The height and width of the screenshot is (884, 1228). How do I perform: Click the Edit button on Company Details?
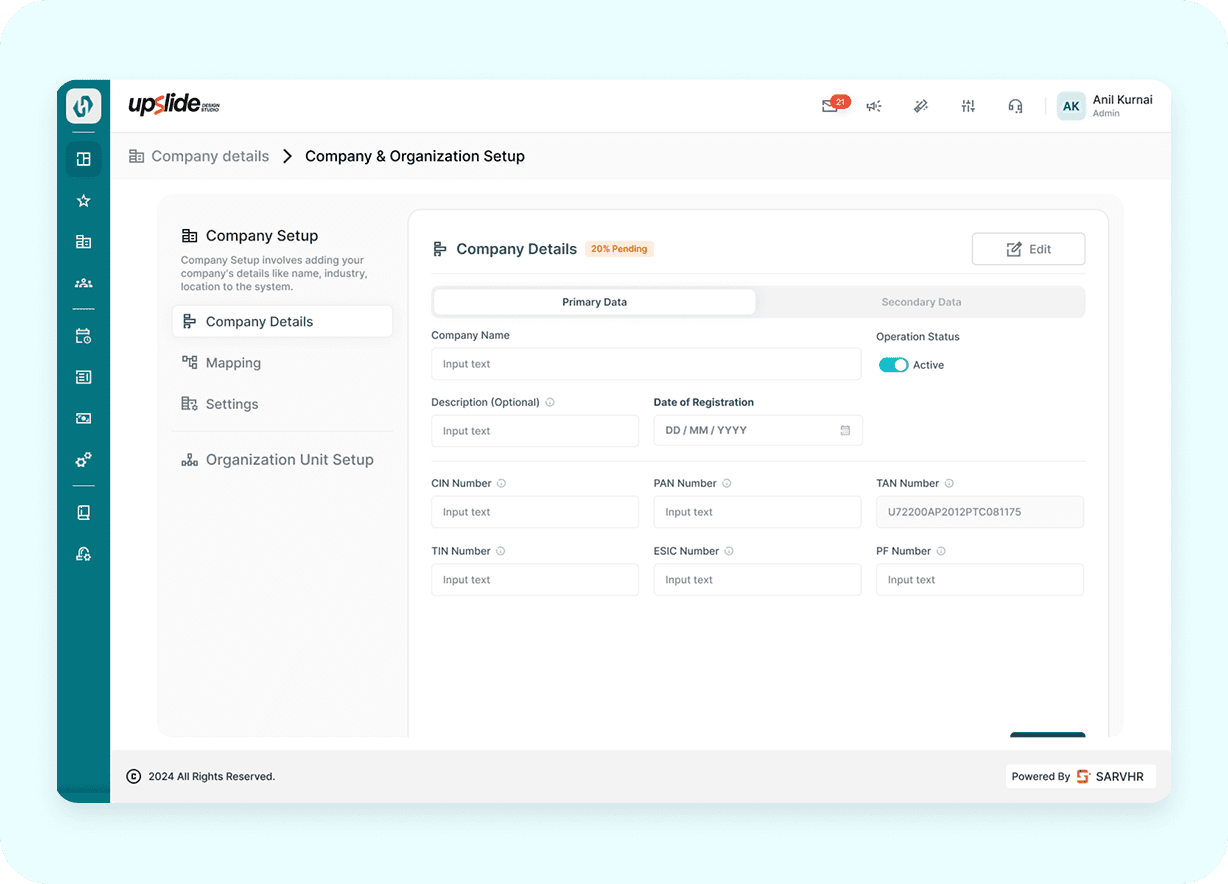coord(1028,248)
